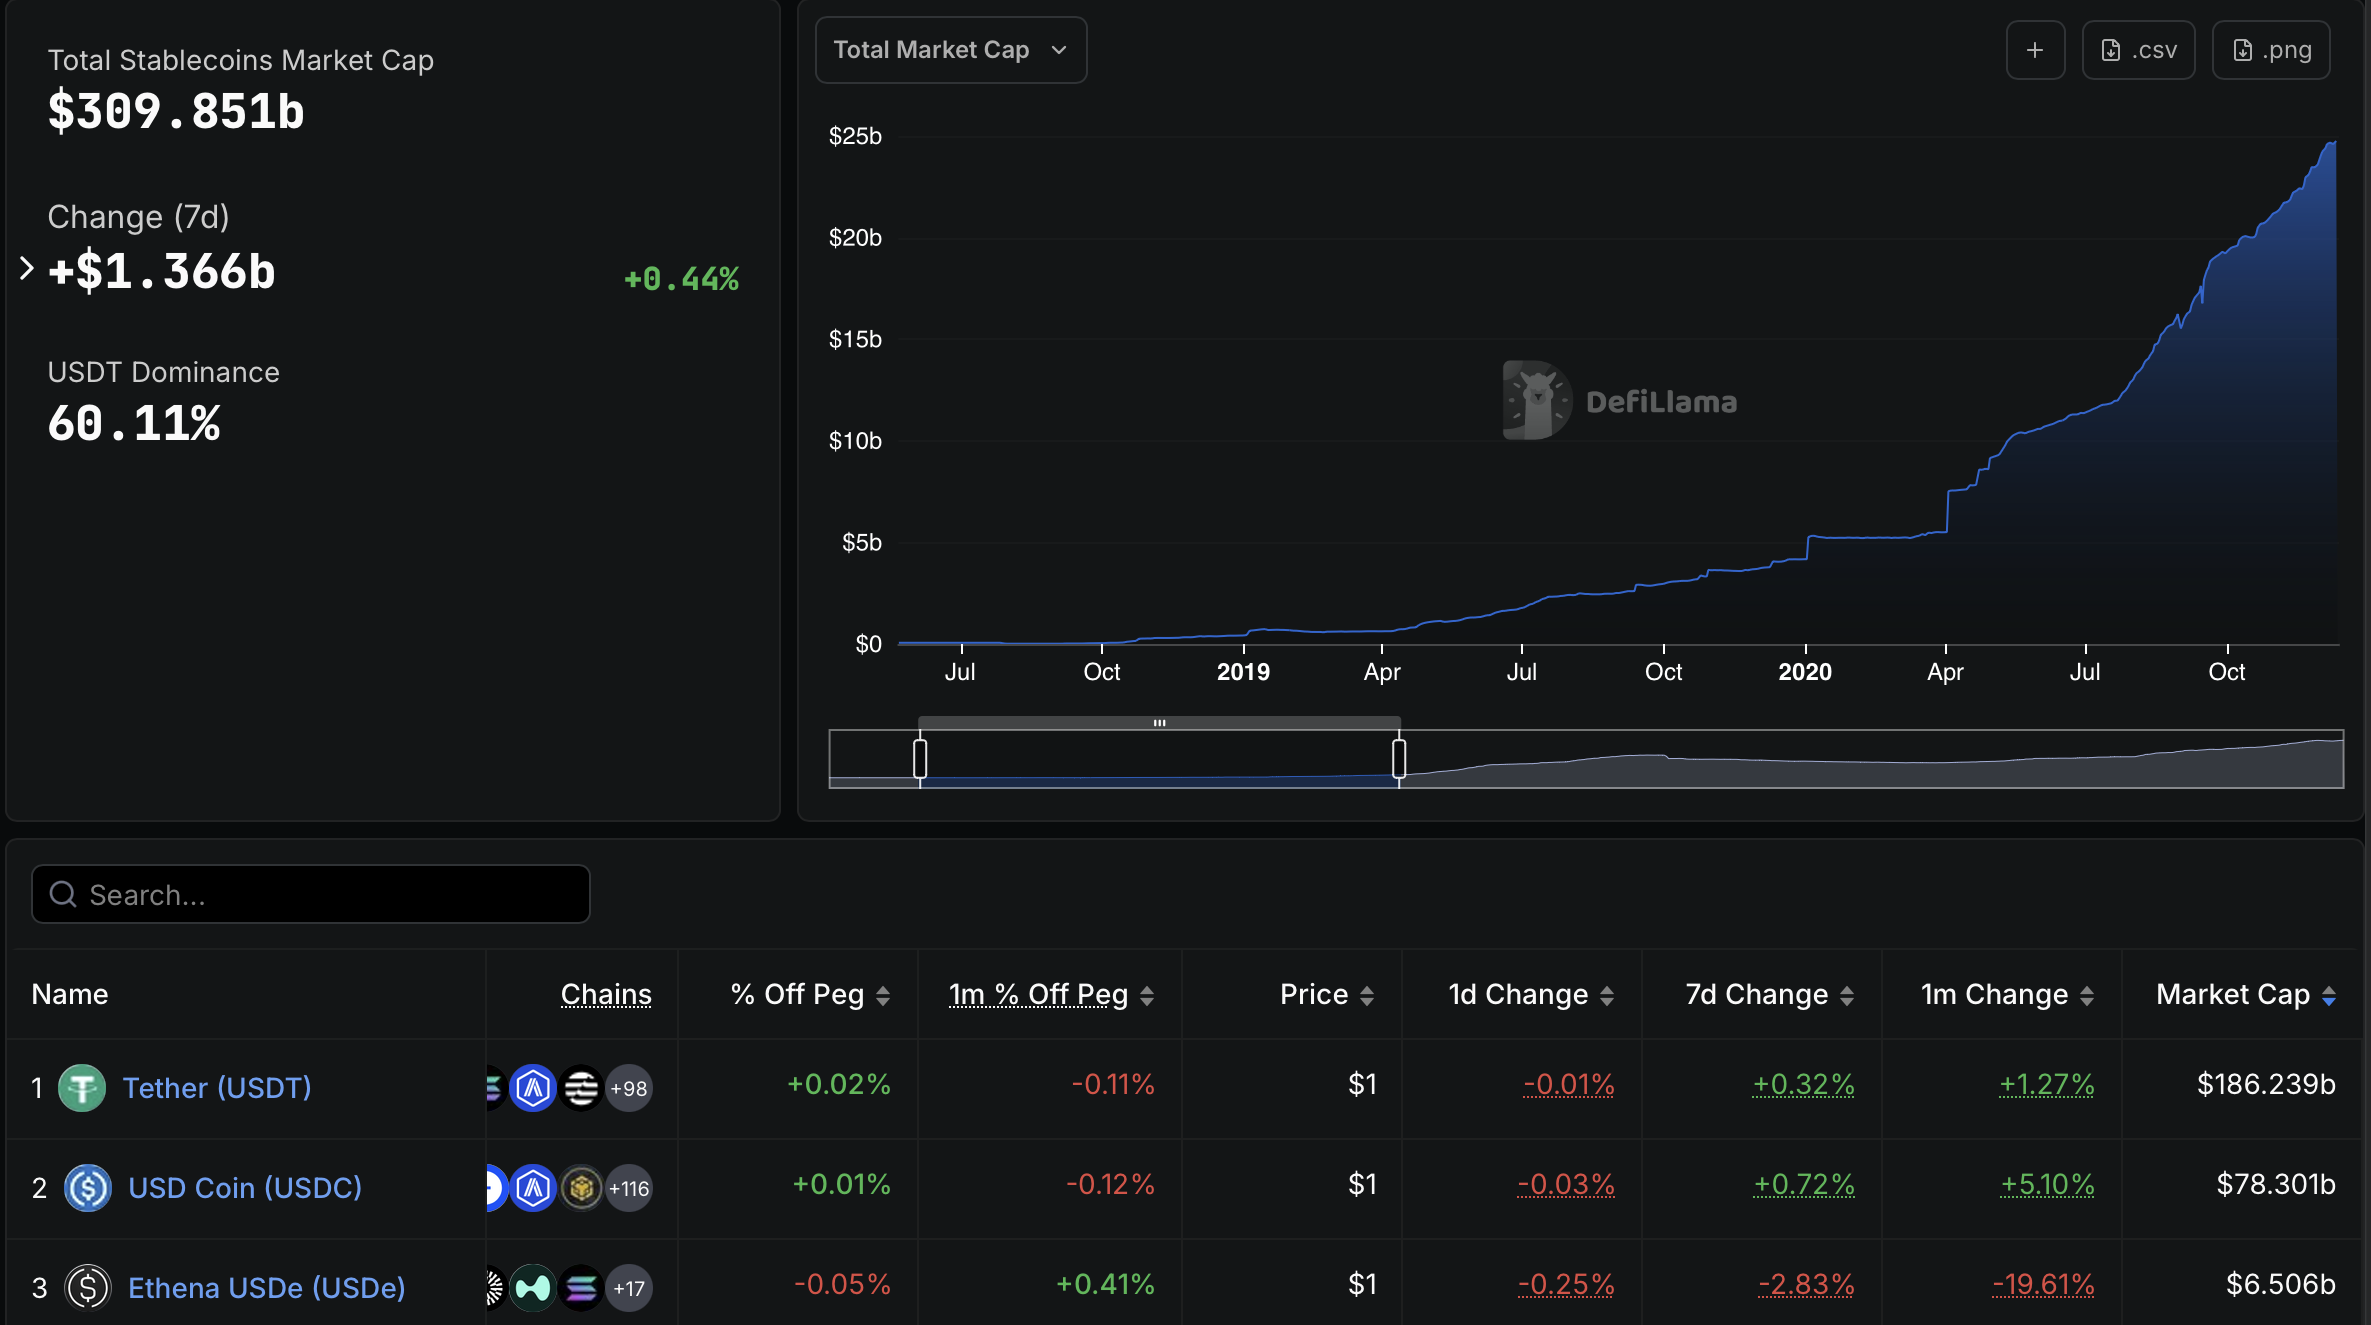
Task: Click the +98 extra chains badge on Tether's row
Action: pyautogui.click(x=628, y=1088)
